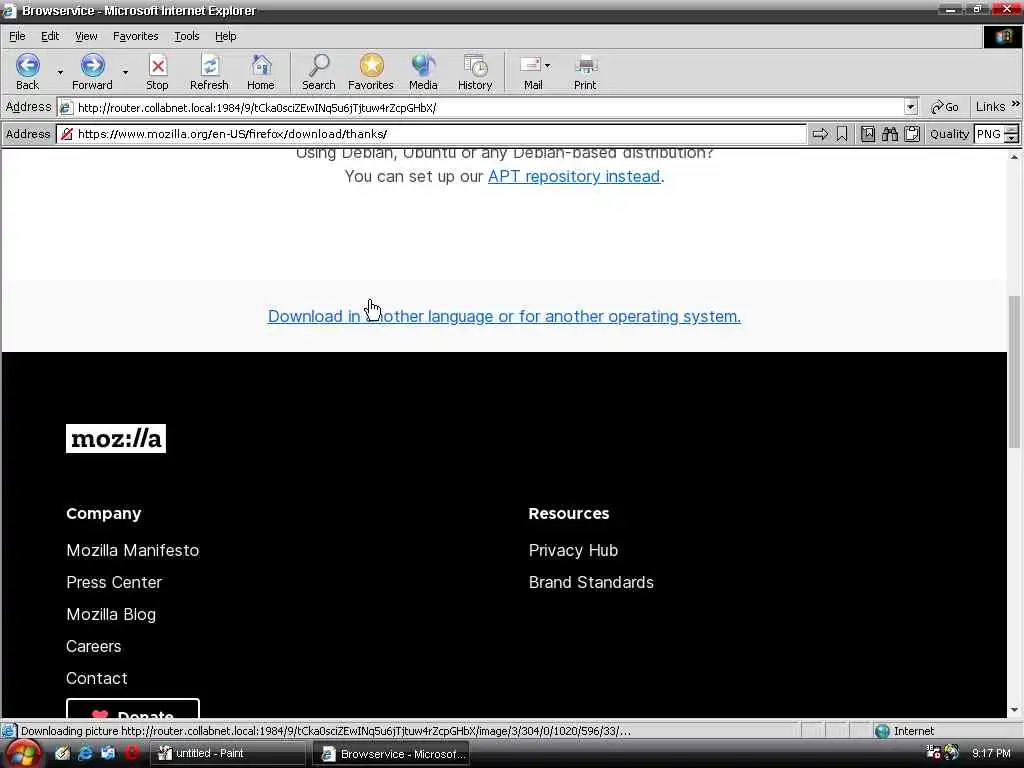This screenshot has height=768, width=1024.
Task: Click Download in another language link
Action: 504,316
